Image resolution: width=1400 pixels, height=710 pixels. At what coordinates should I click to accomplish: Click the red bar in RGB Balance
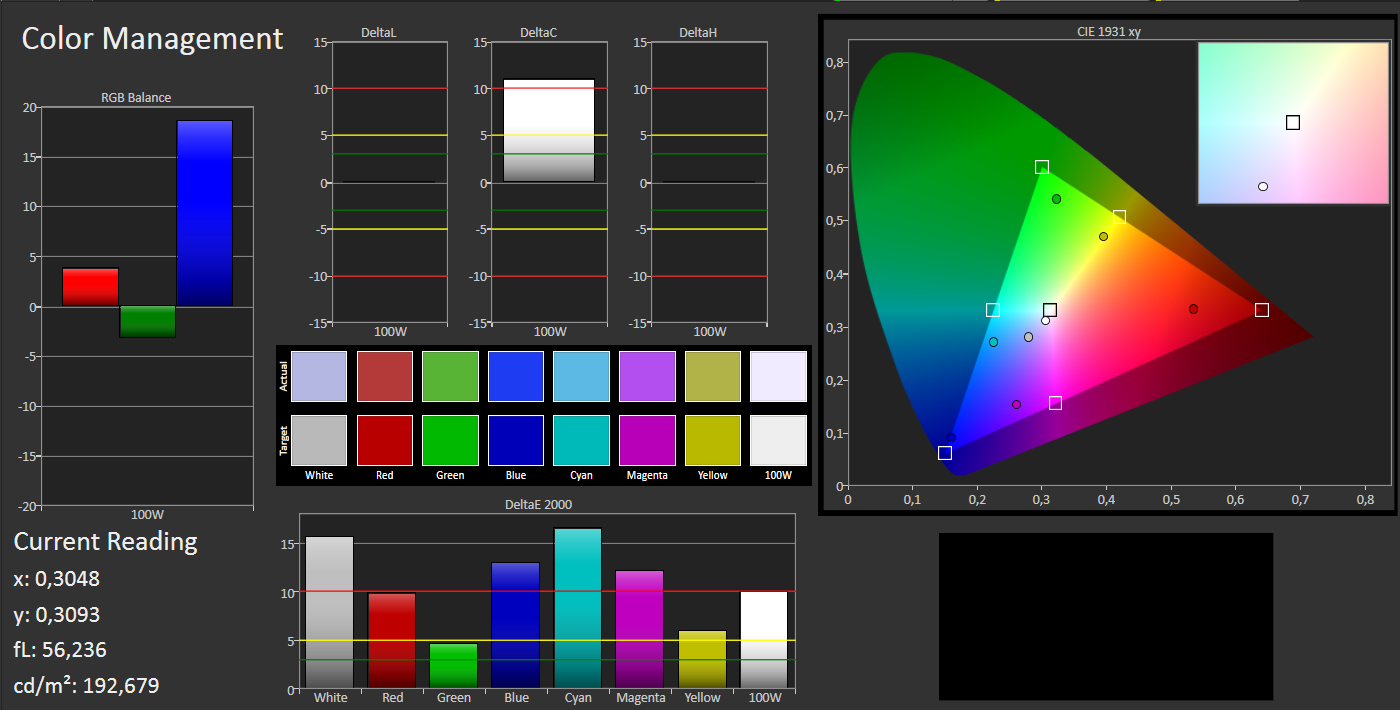point(90,287)
